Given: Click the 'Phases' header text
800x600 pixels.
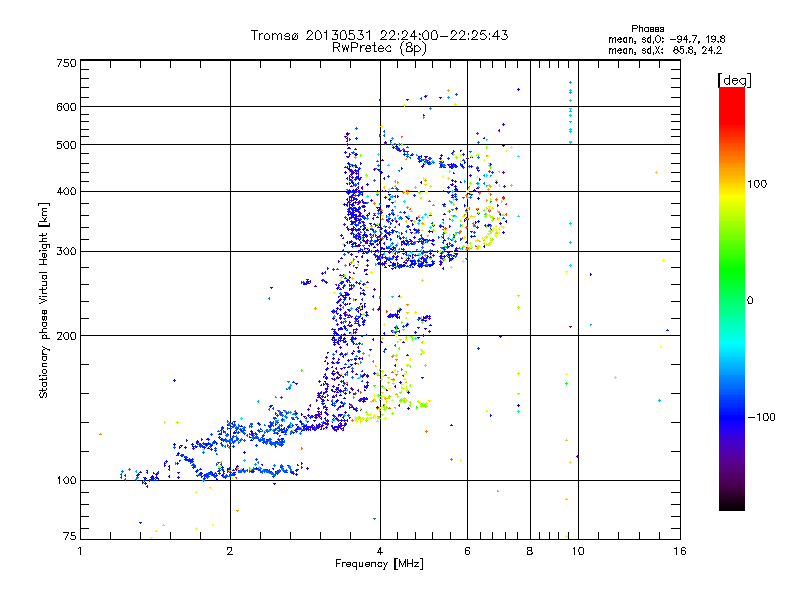Looking at the screenshot, I should click(x=647, y=29).
